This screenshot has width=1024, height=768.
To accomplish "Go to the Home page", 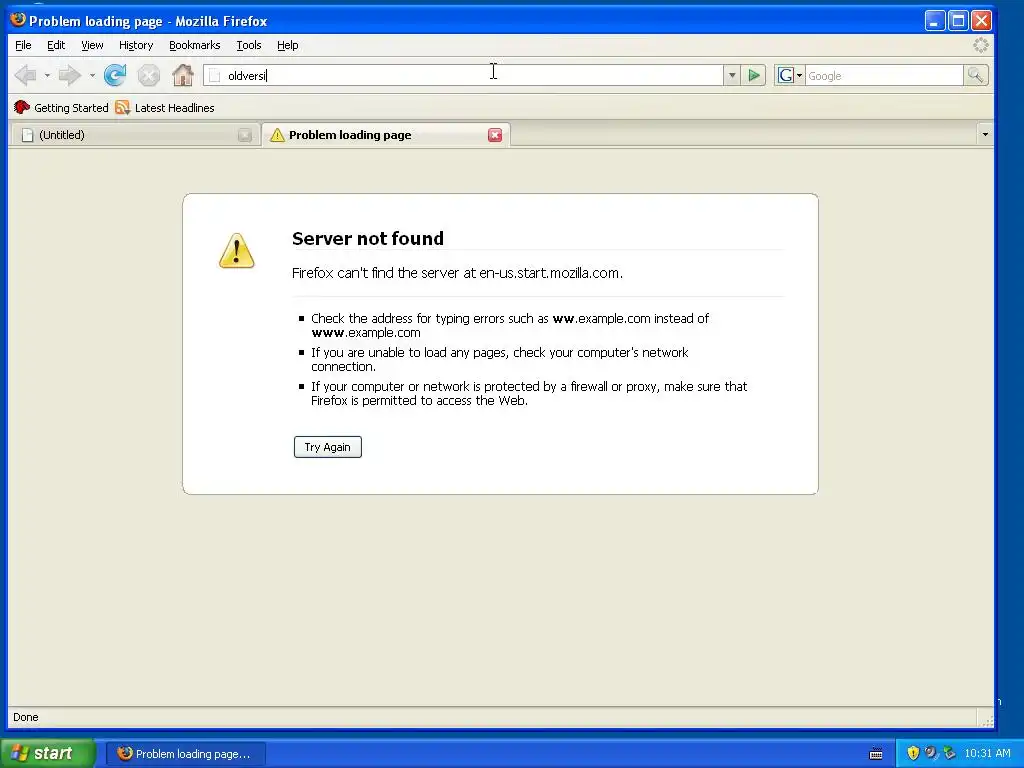I will [183, 76].
